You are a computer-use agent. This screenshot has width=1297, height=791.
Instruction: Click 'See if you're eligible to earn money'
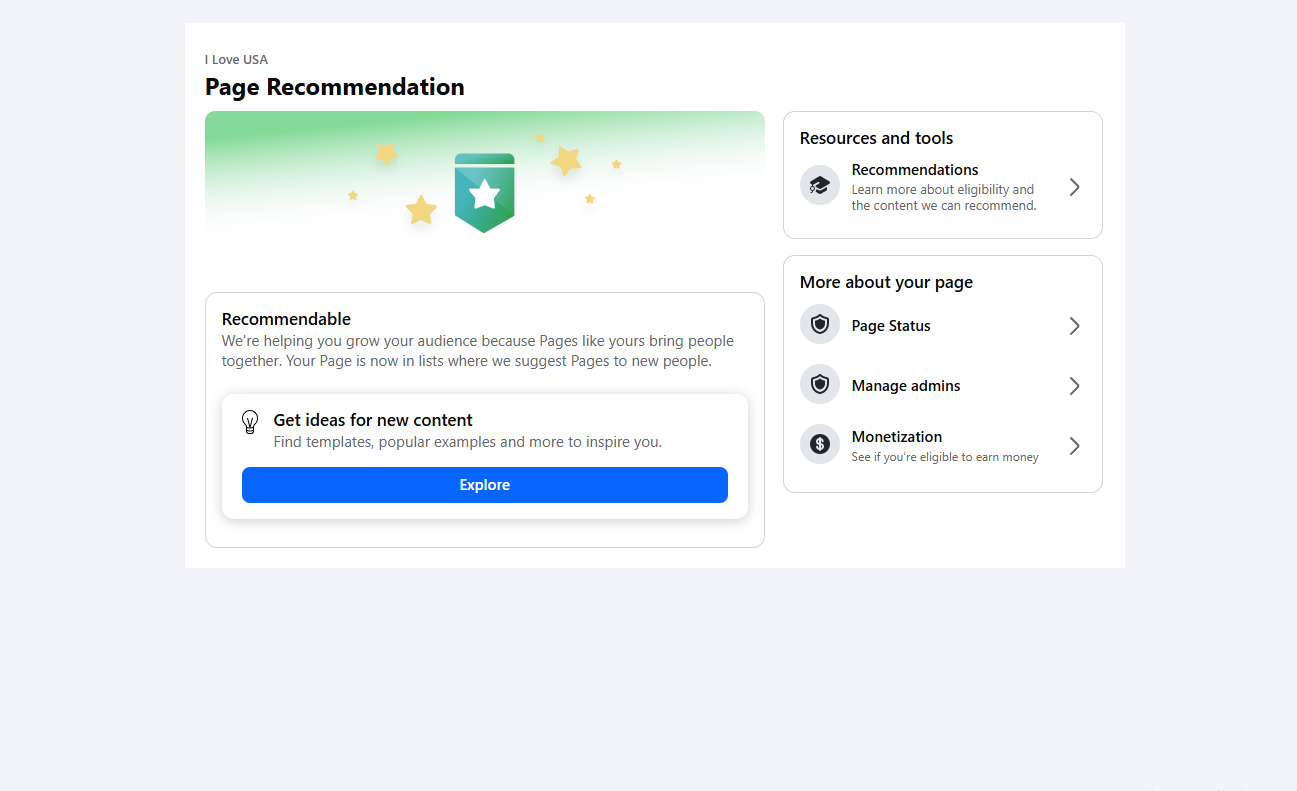point(945,457)
